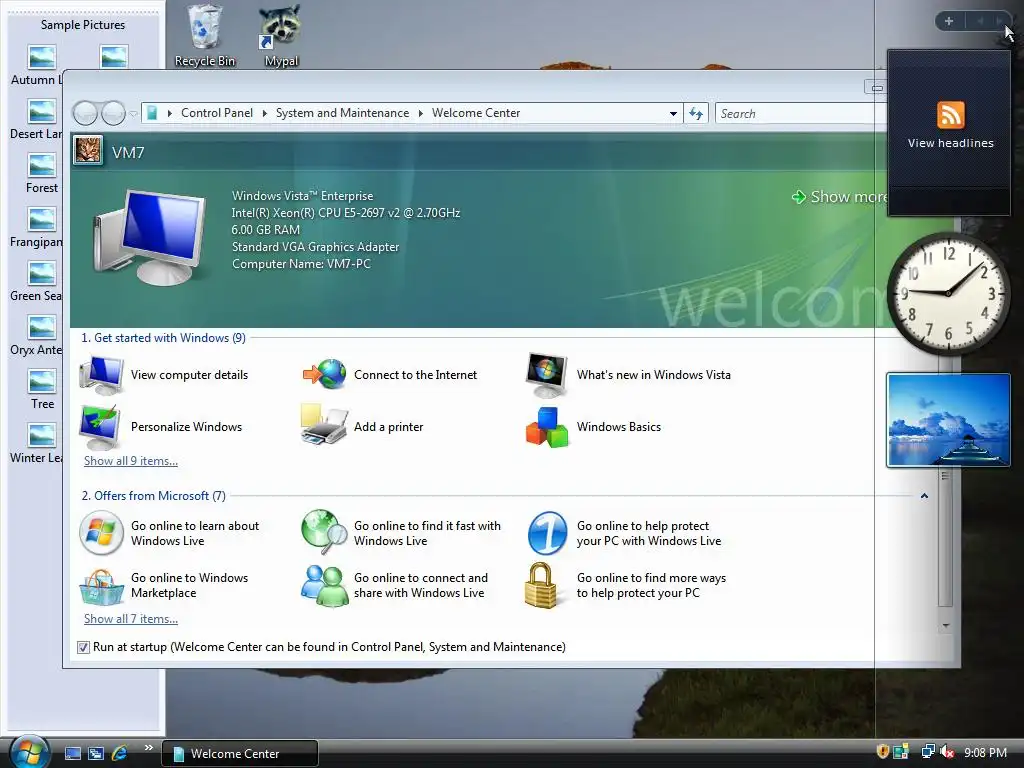Select the Tree sample picture
This screenshot has height=768, width=1024.
click(42, 389)
